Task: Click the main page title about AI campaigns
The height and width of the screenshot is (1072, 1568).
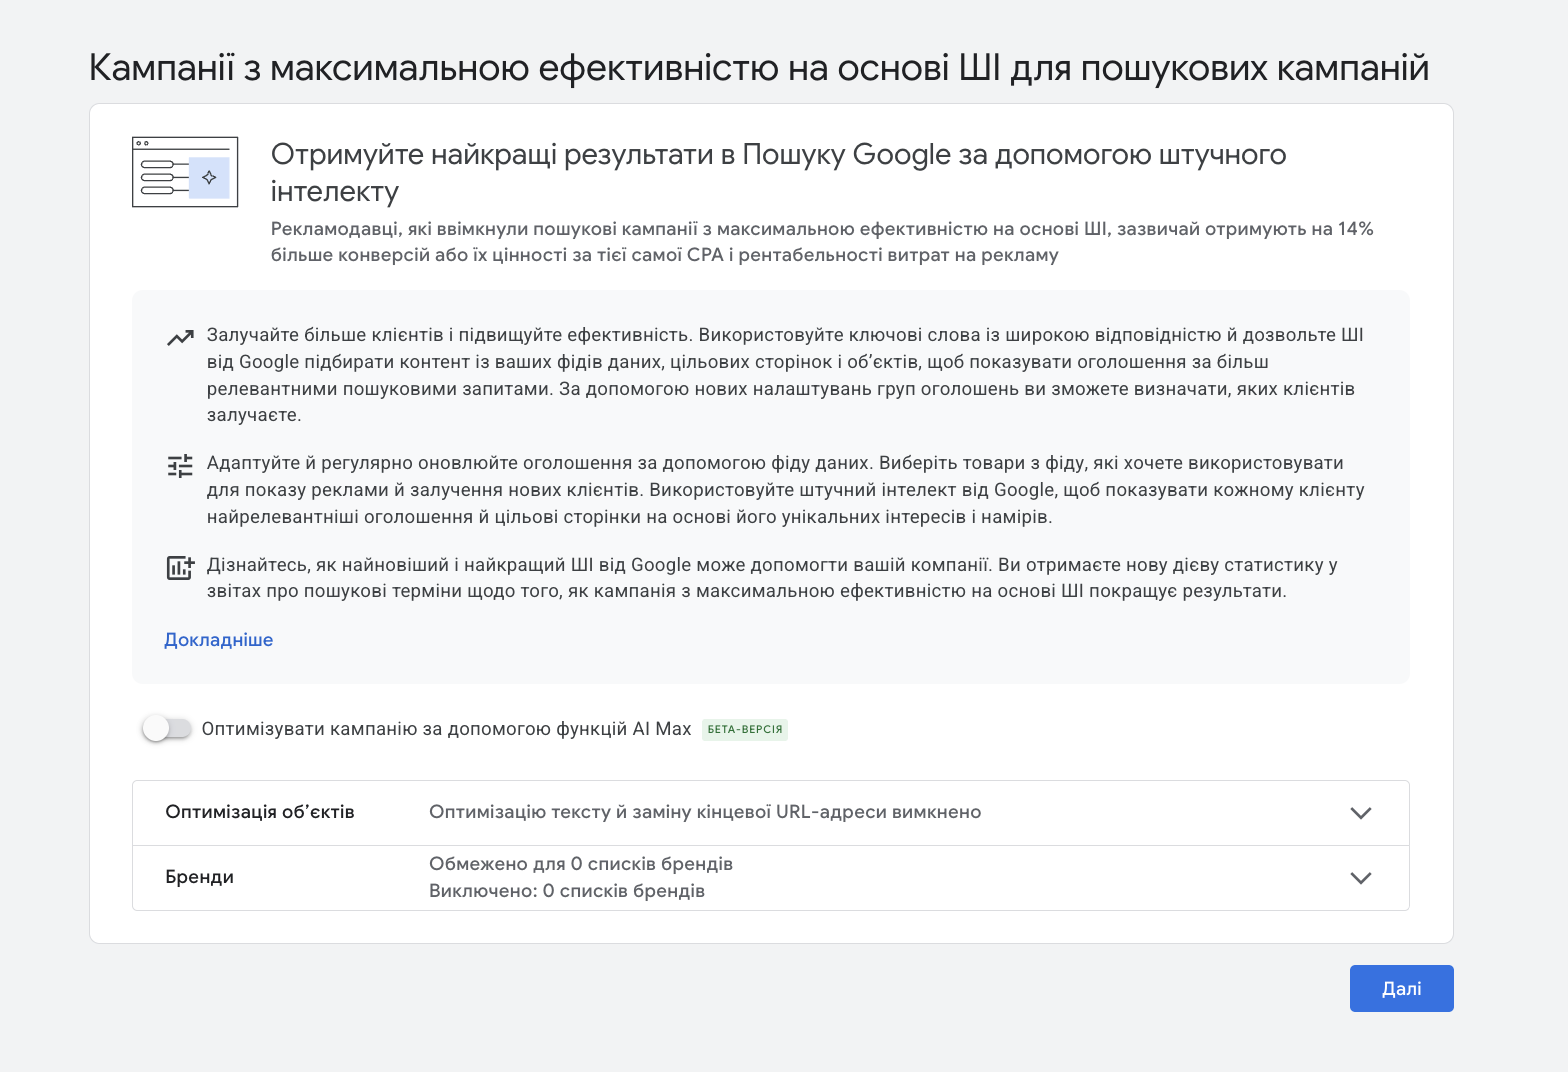Action: pyautogui.click(x=758, y=68)
